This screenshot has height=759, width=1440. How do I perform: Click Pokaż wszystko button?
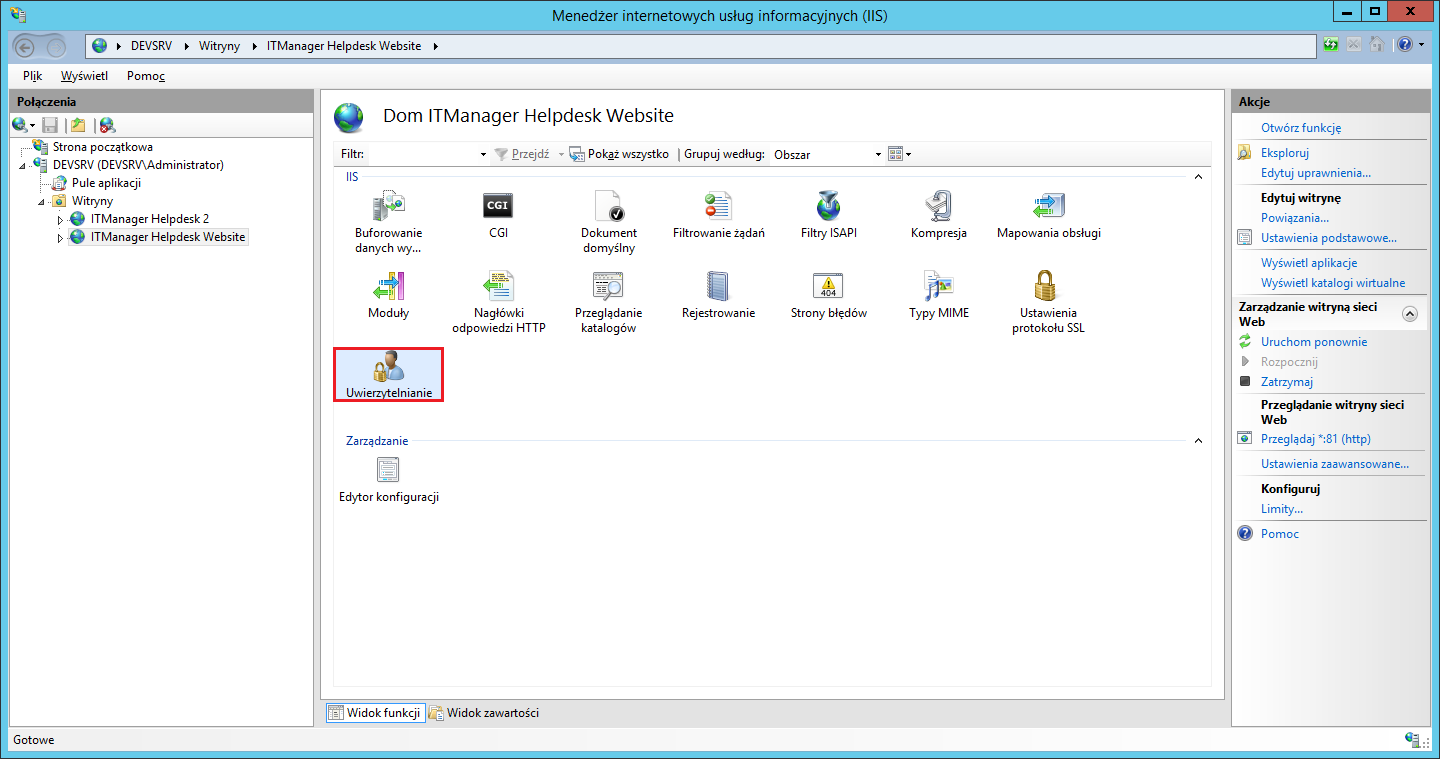click(619, 154)
